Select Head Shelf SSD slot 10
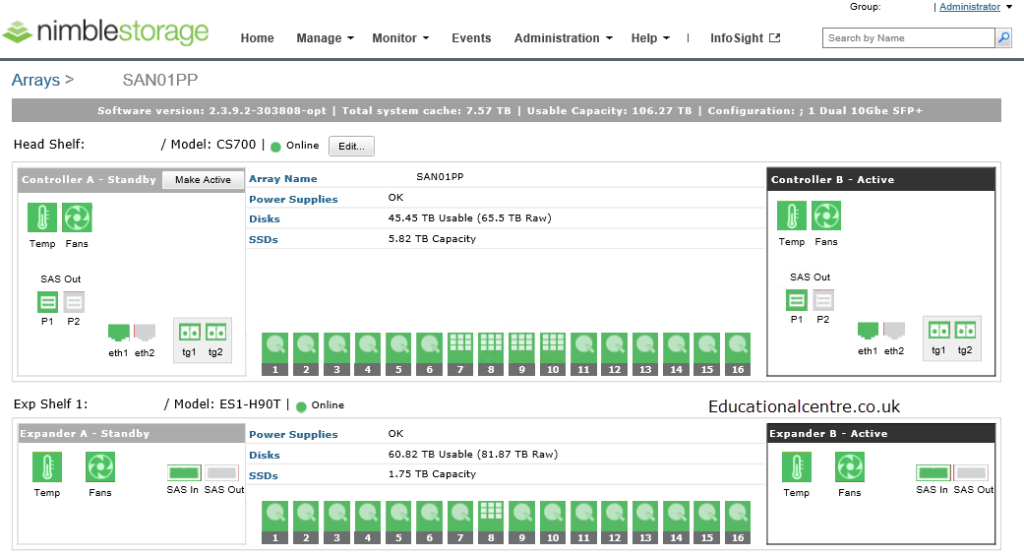The height and width of the screenshot is (556, 1024). pyautogui.click(x=553, y=354)
